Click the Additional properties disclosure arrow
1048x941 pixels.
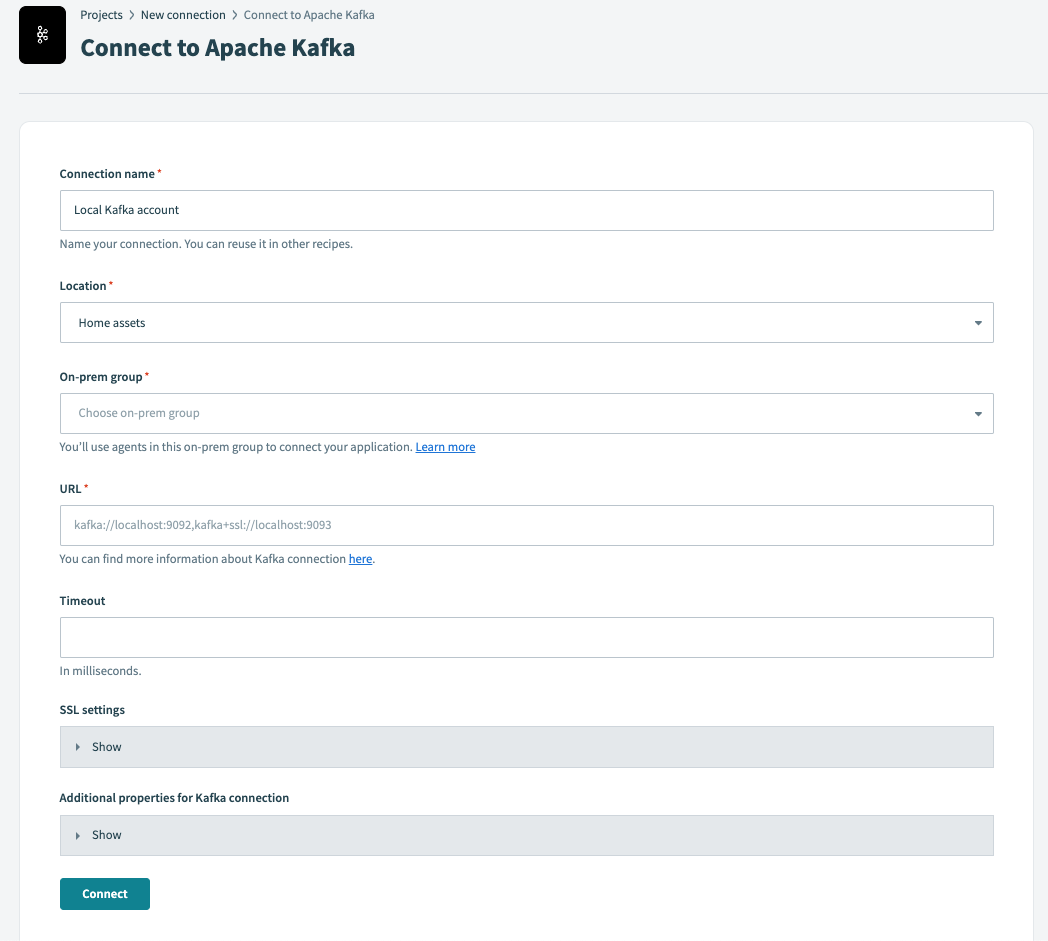point(78,834)
